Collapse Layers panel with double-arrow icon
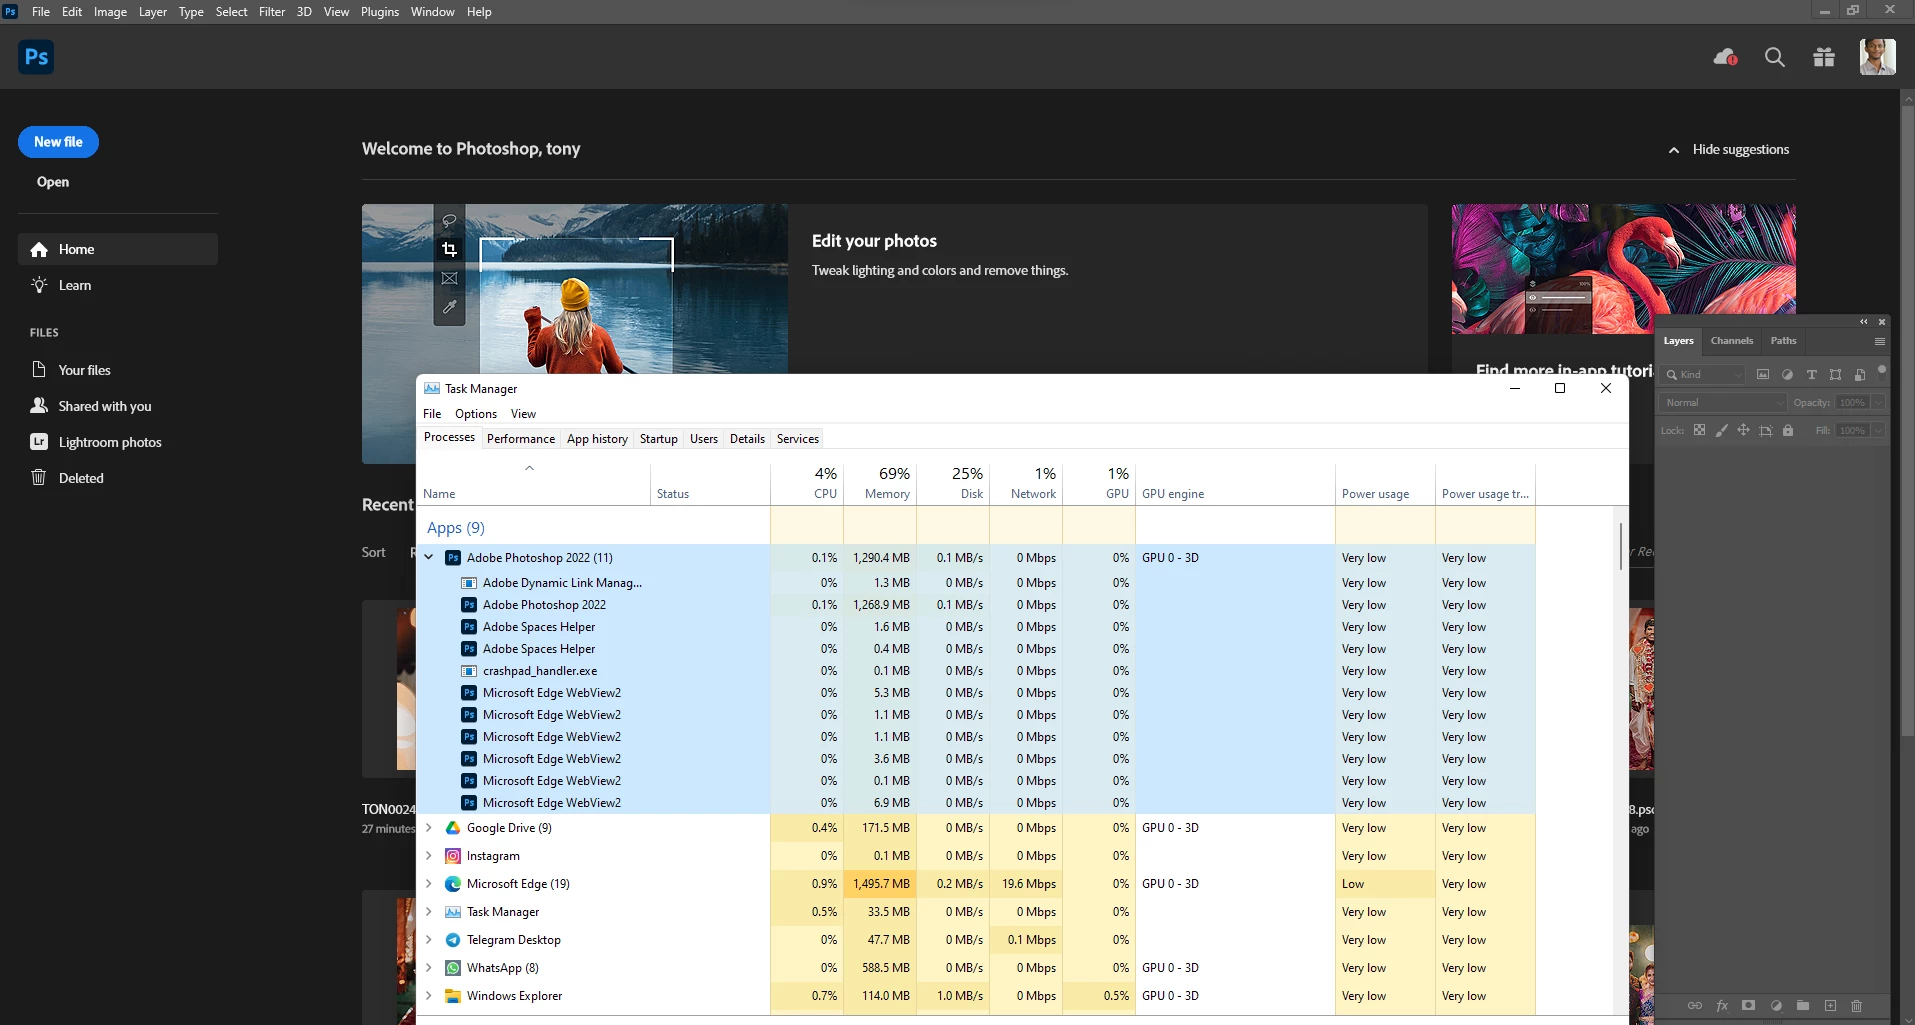 point(1863,322)
